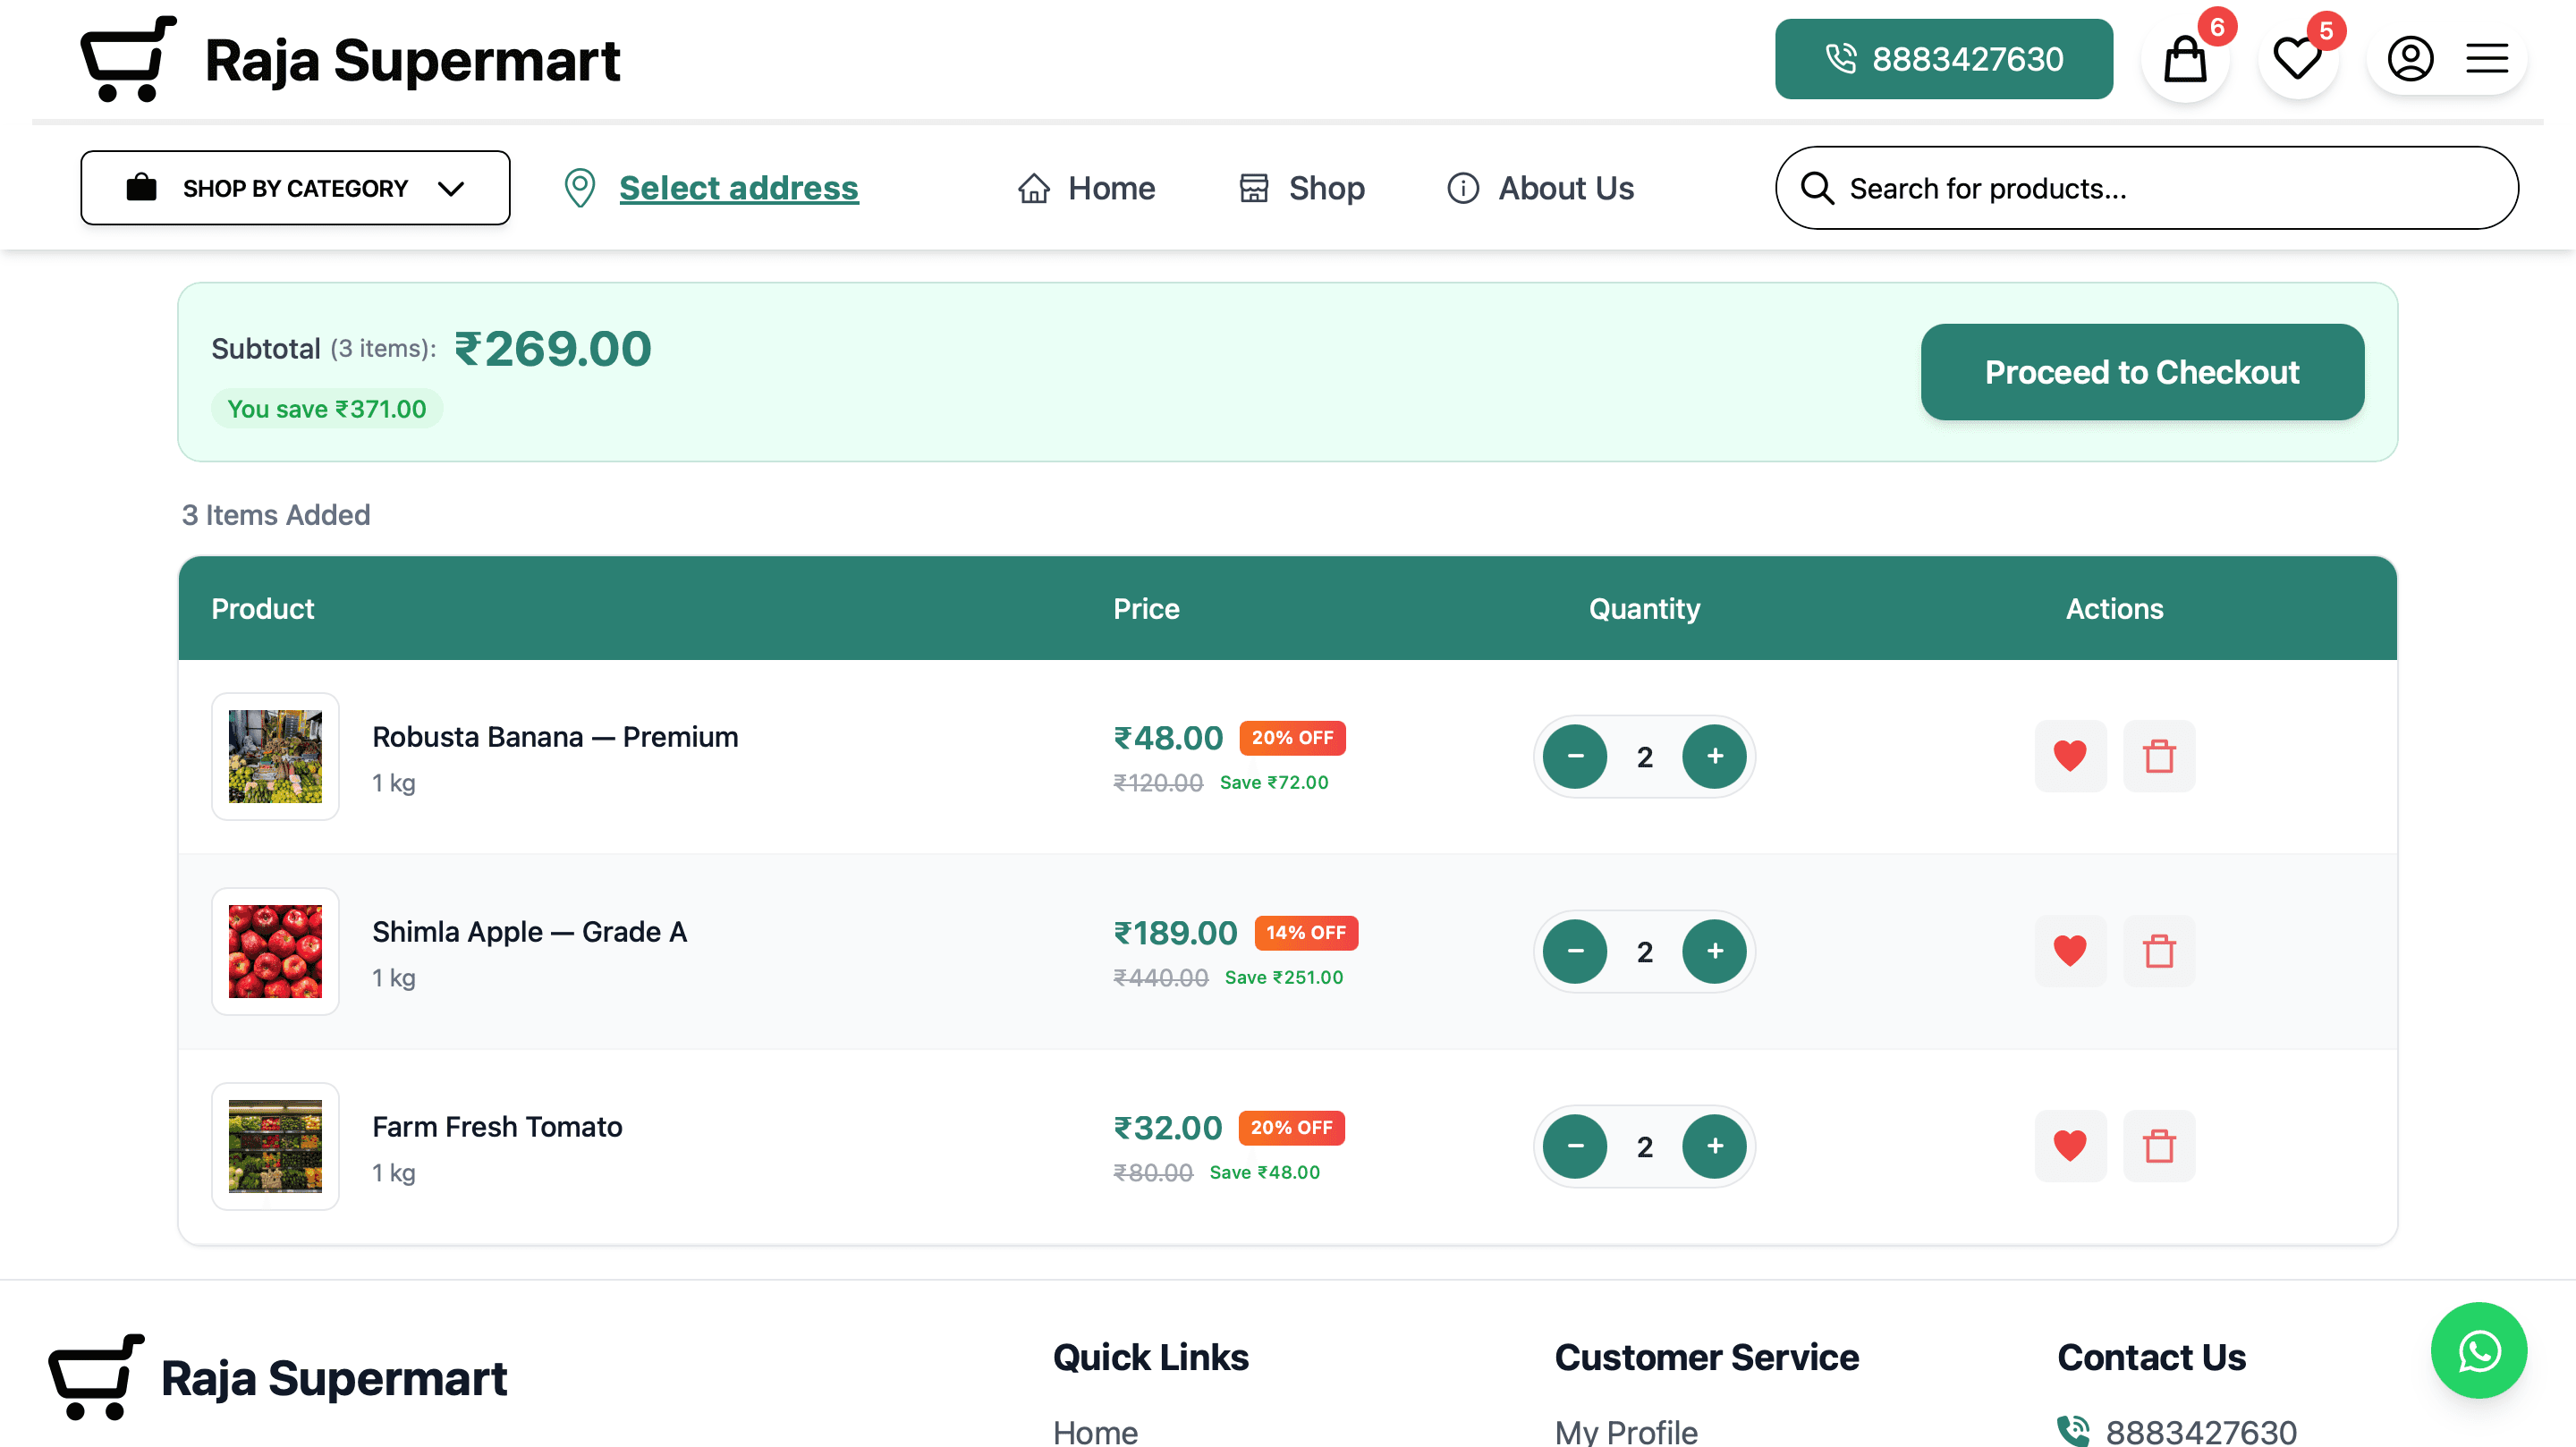The height and width of the screenshot is (1447, 2576).
Task: Click the struck-through ₹80.00 original price
Action: pos(1153,1172)
